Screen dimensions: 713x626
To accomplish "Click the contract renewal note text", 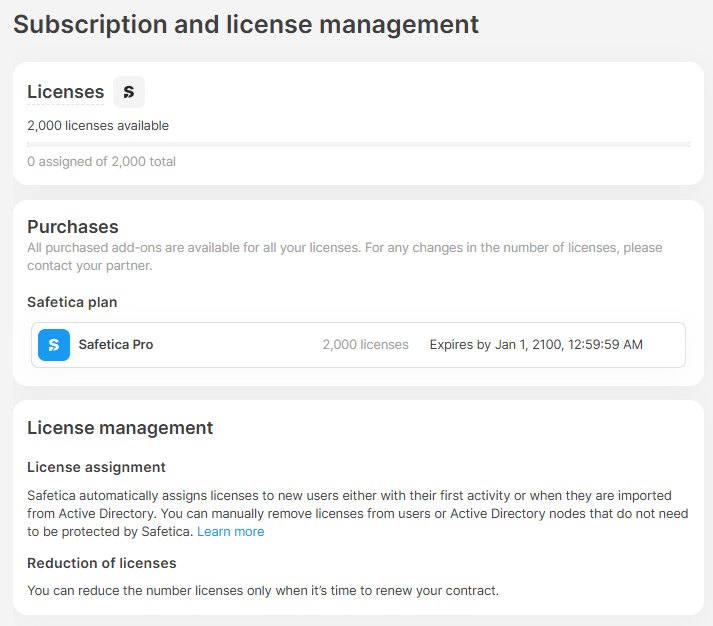I will [262, 591].
